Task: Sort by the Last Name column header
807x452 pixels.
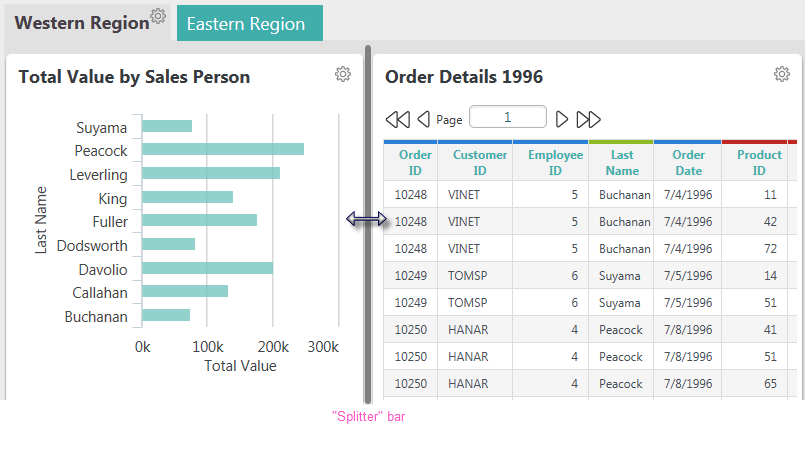Action: (622, 163)
